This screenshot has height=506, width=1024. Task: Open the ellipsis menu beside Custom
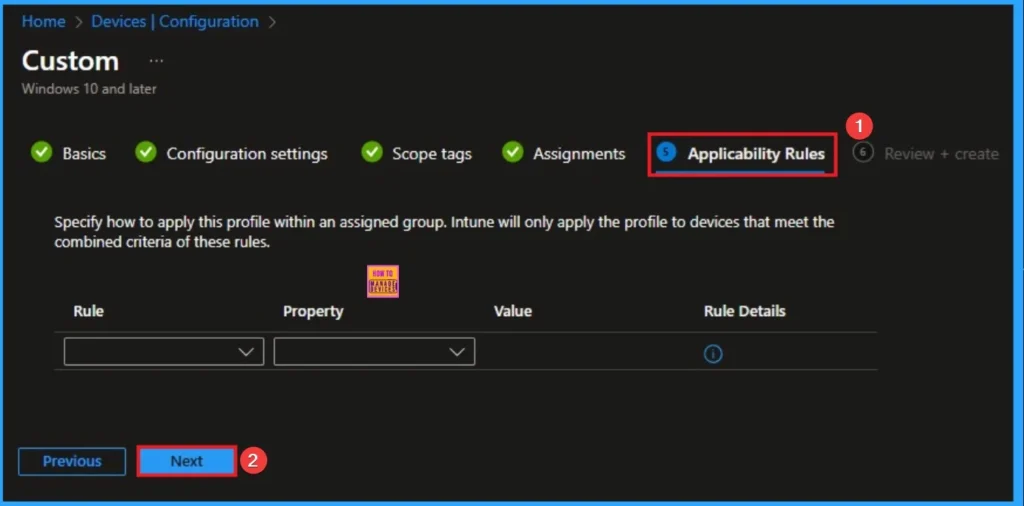point(156,61)
